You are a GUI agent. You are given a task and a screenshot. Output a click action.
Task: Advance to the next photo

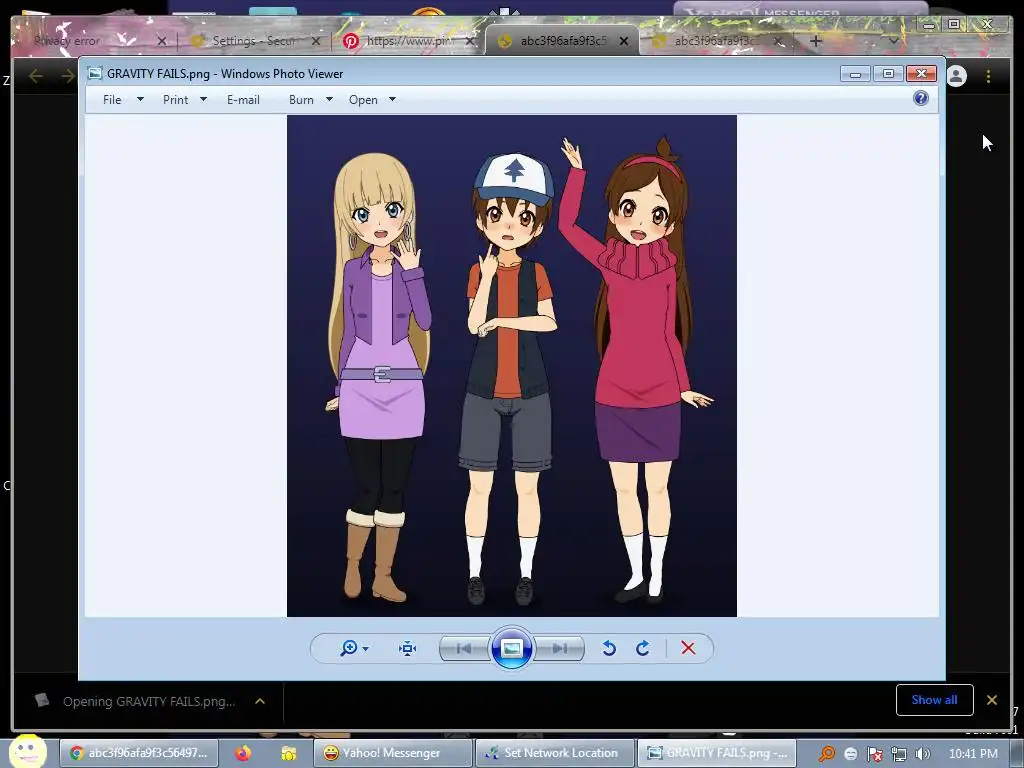click(559, 648)
